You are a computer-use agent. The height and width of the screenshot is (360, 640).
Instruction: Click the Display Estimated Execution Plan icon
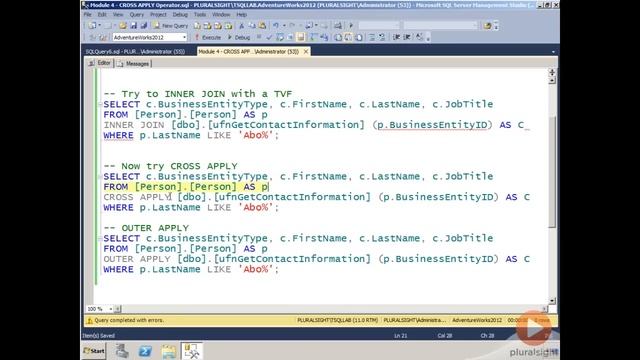(x=280, y=37)
